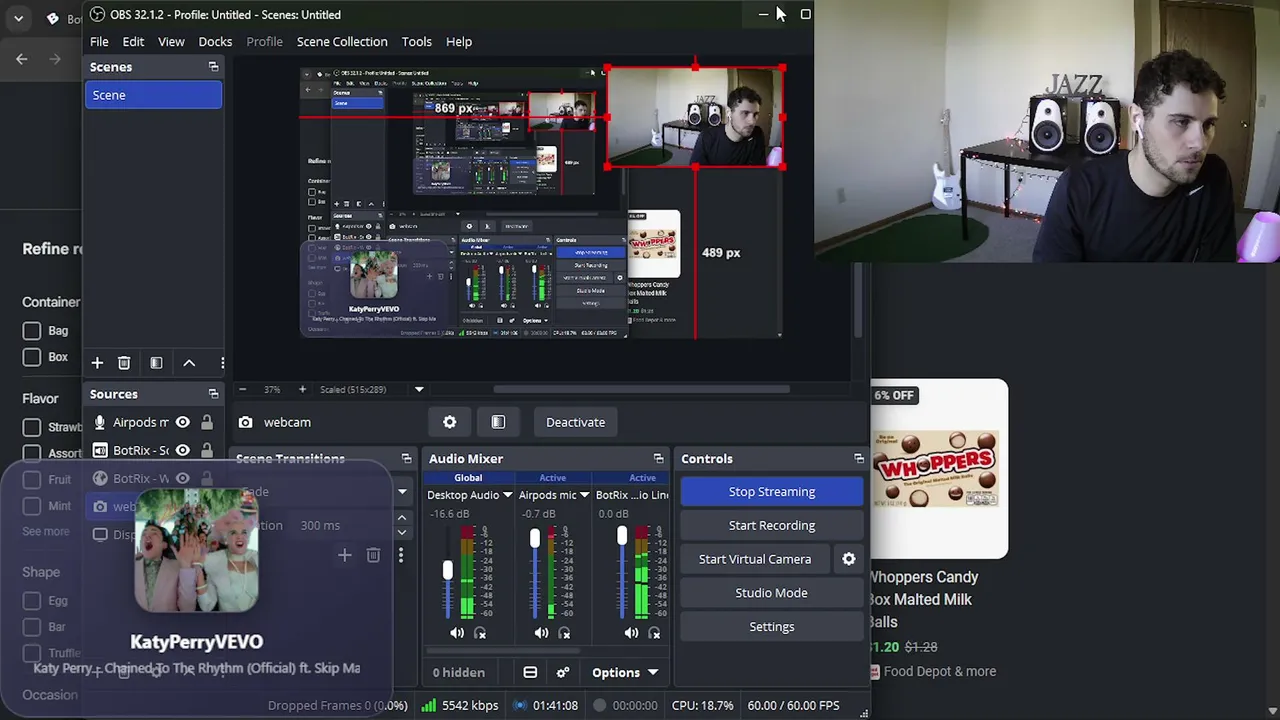Open the Help menu
This screenshot has height=720, width=1280.
coord(459,41)
